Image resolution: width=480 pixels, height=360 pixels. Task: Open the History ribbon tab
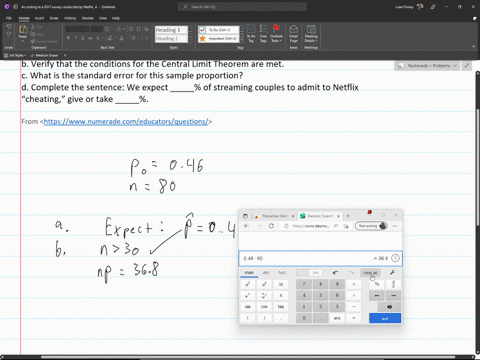70,18
